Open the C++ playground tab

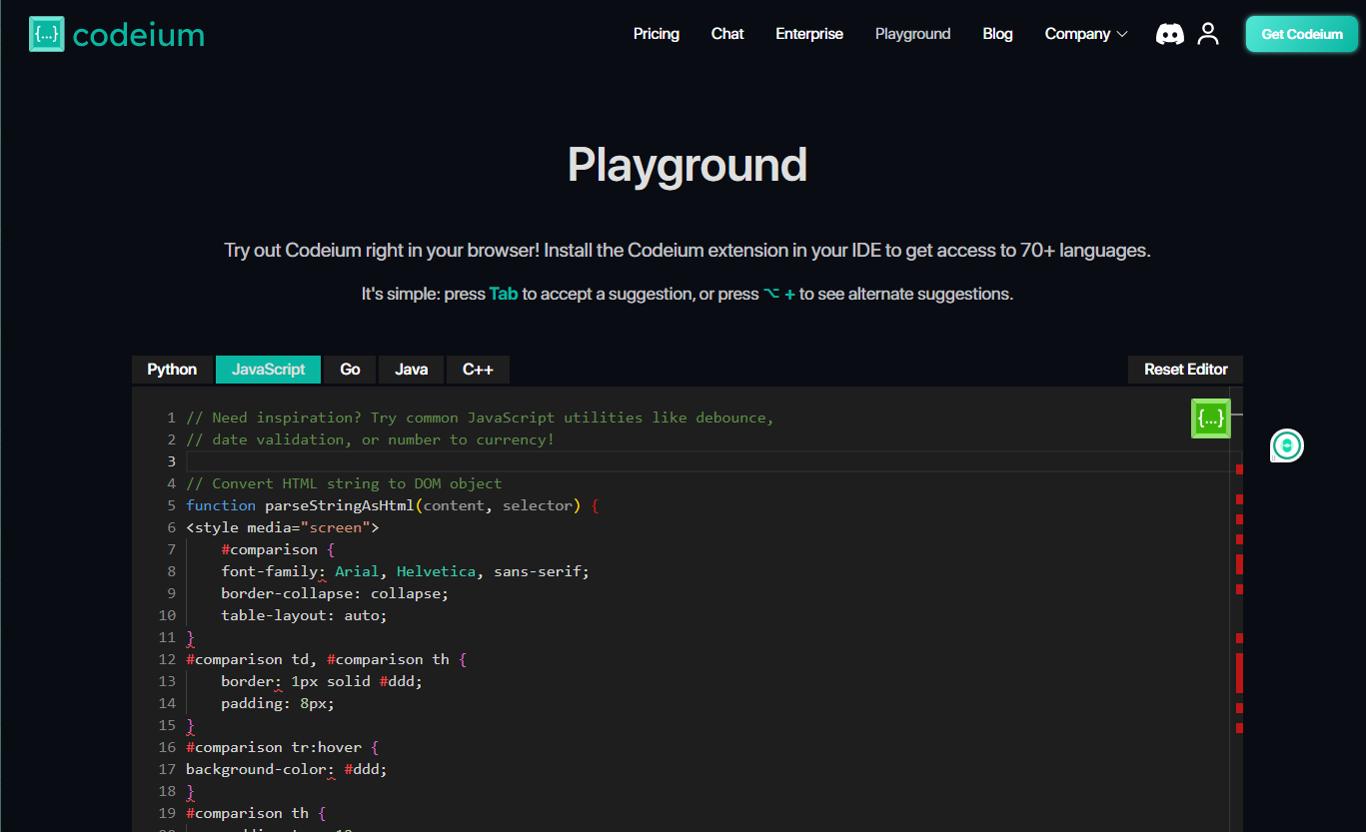[477, 369]
